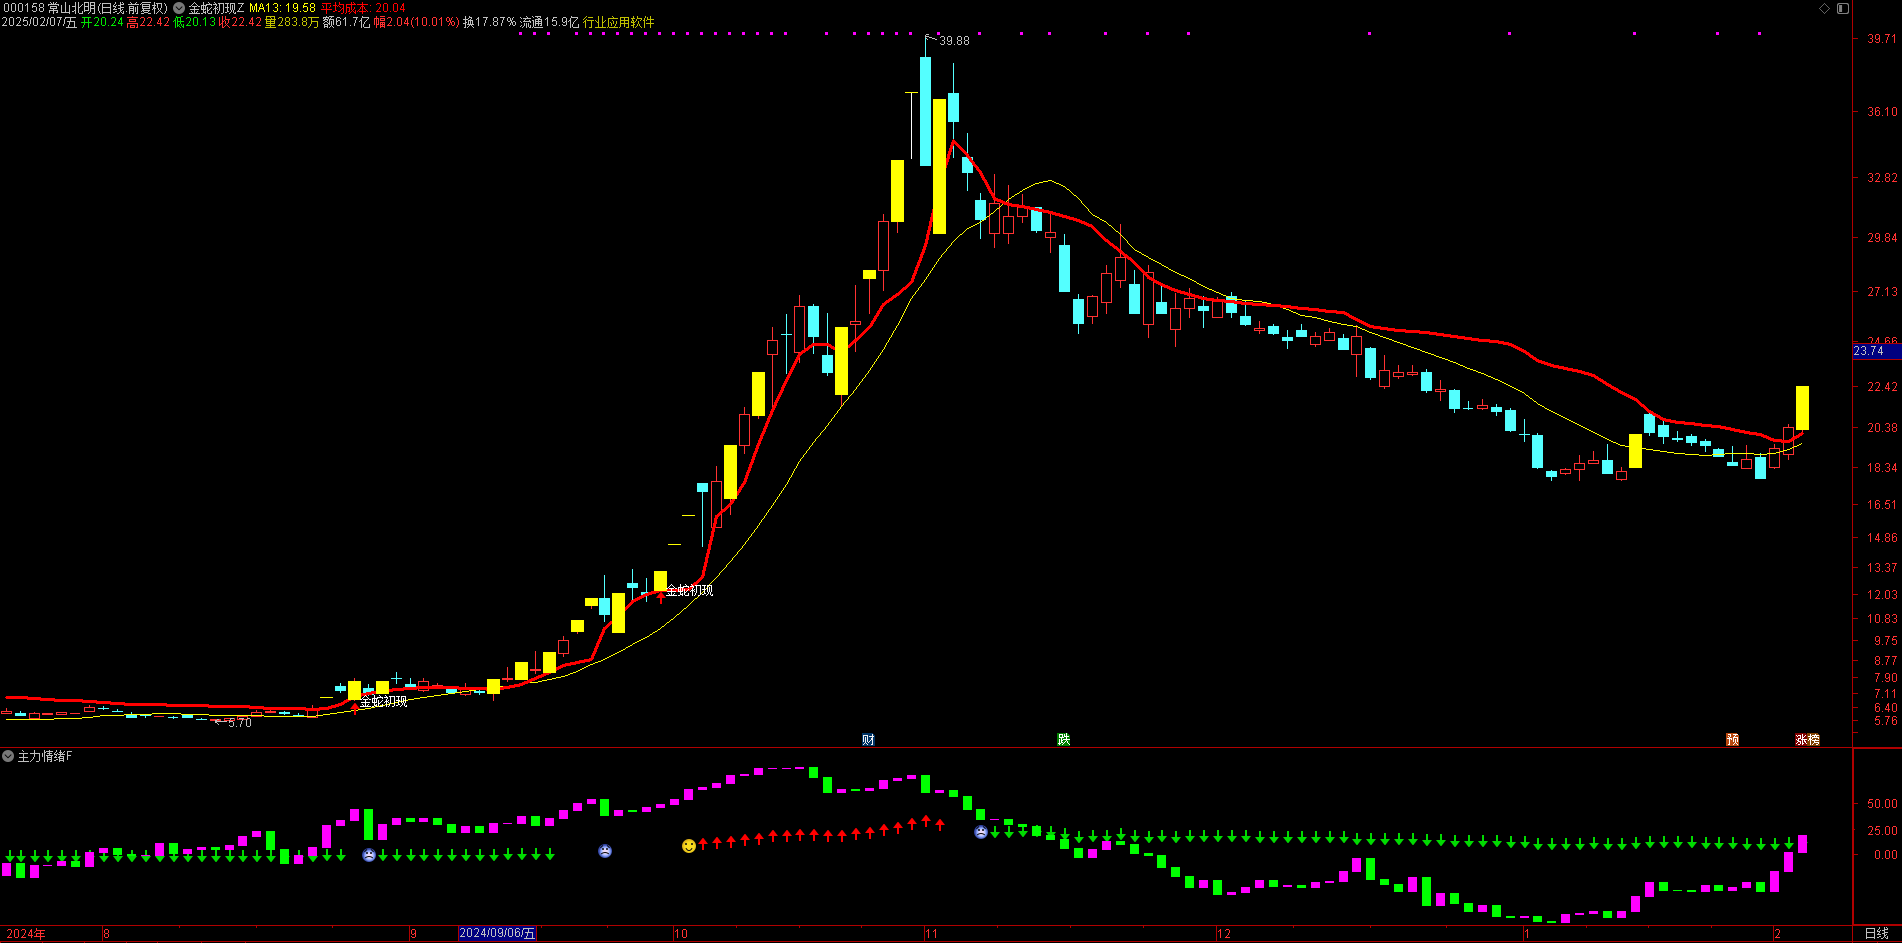
Task: Click the diamond icon at top right
Action: click(x=1824, y=8)
